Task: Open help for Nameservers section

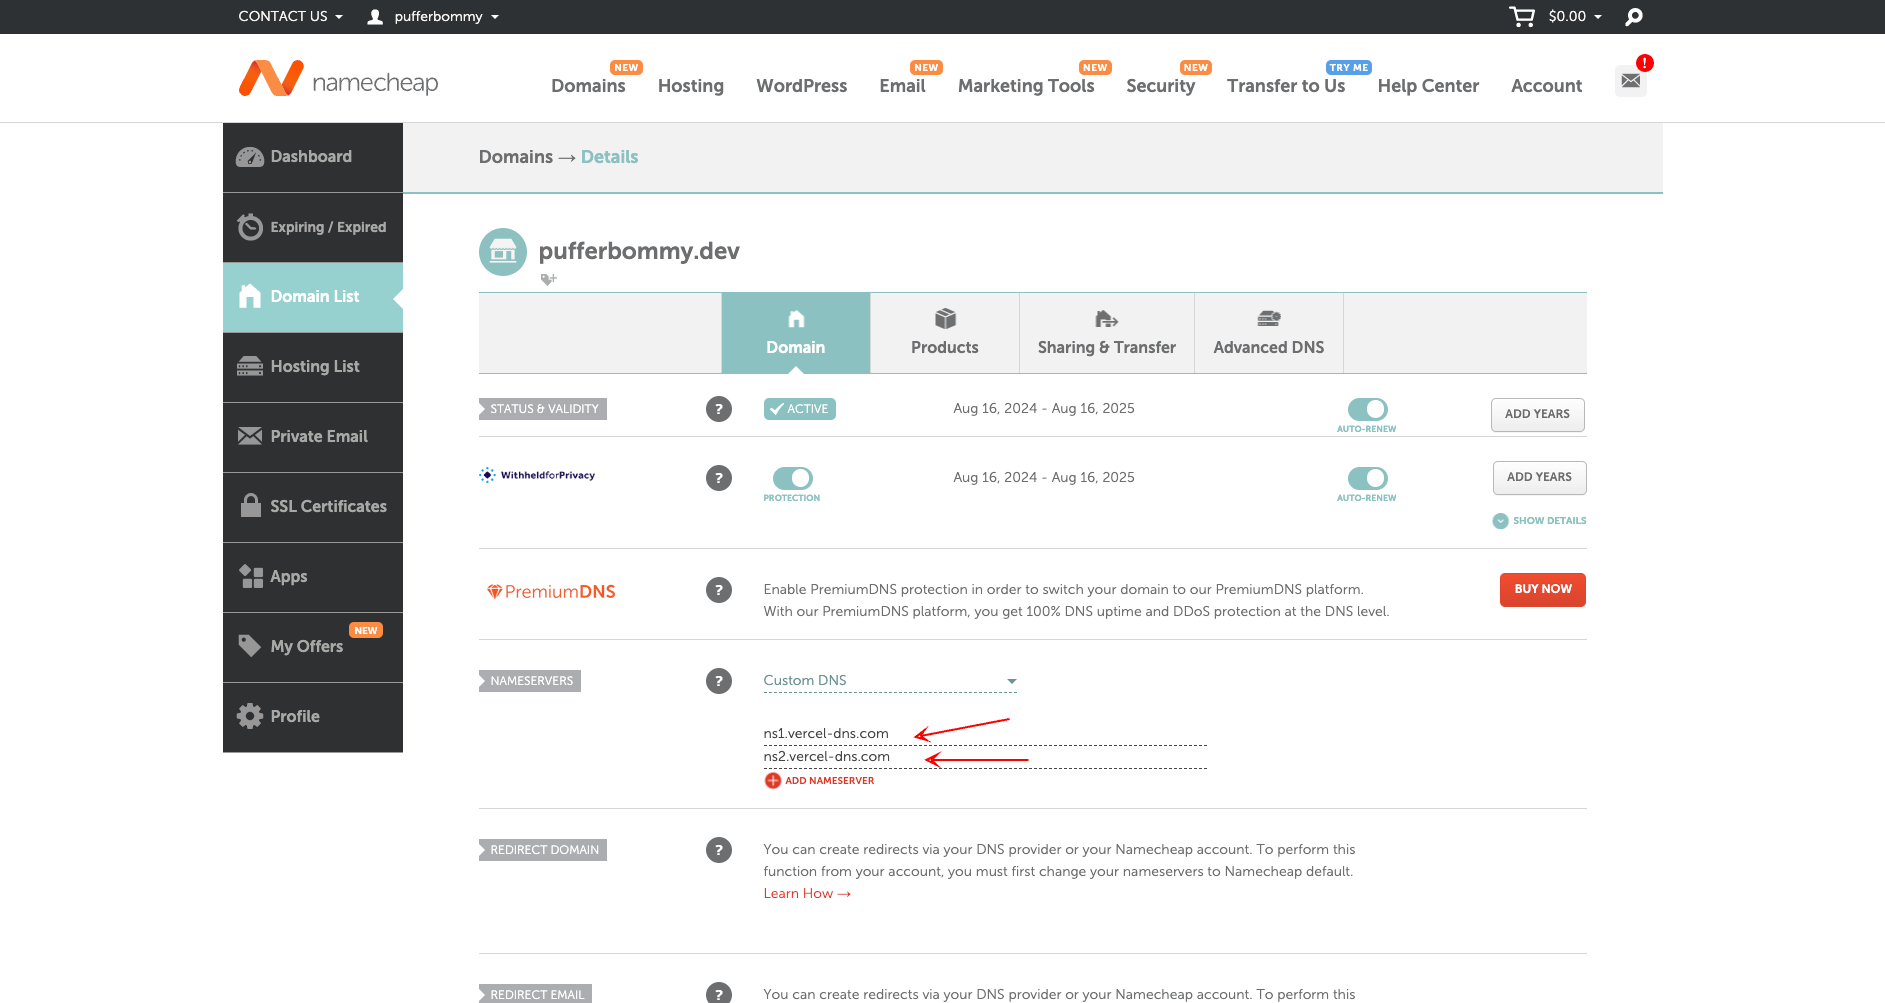Action: tap(719, 681)
